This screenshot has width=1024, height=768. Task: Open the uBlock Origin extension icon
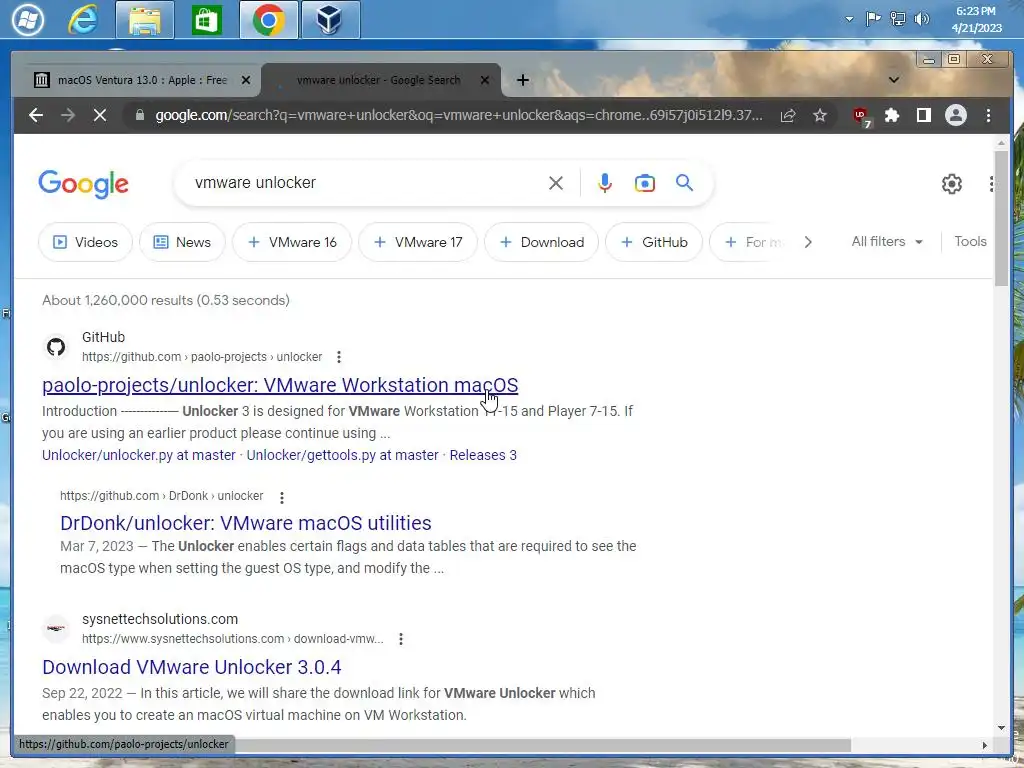[x=861, y=116]
